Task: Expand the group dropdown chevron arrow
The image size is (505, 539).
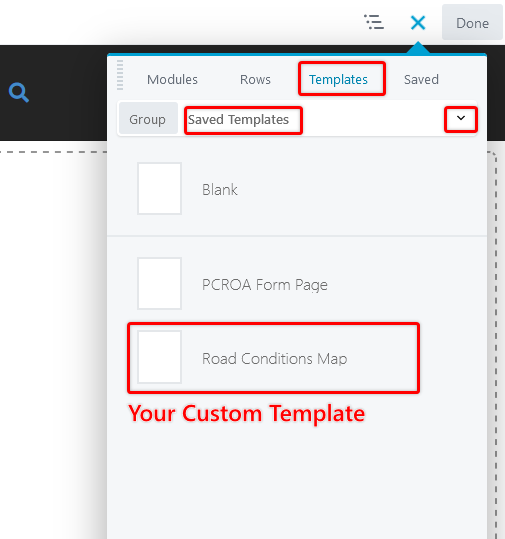Action: 461,118
